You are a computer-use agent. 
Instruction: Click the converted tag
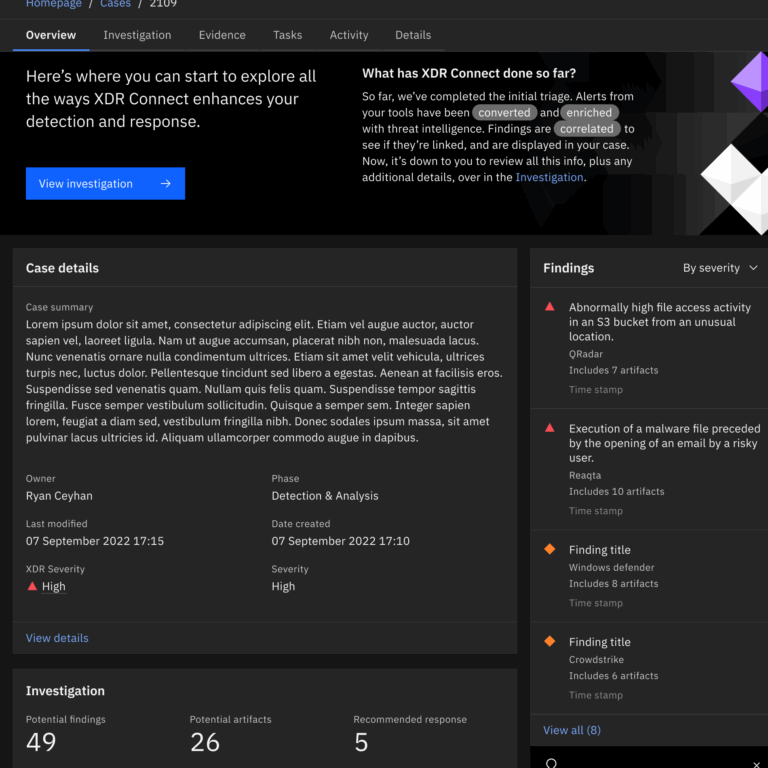coord(504,113)
